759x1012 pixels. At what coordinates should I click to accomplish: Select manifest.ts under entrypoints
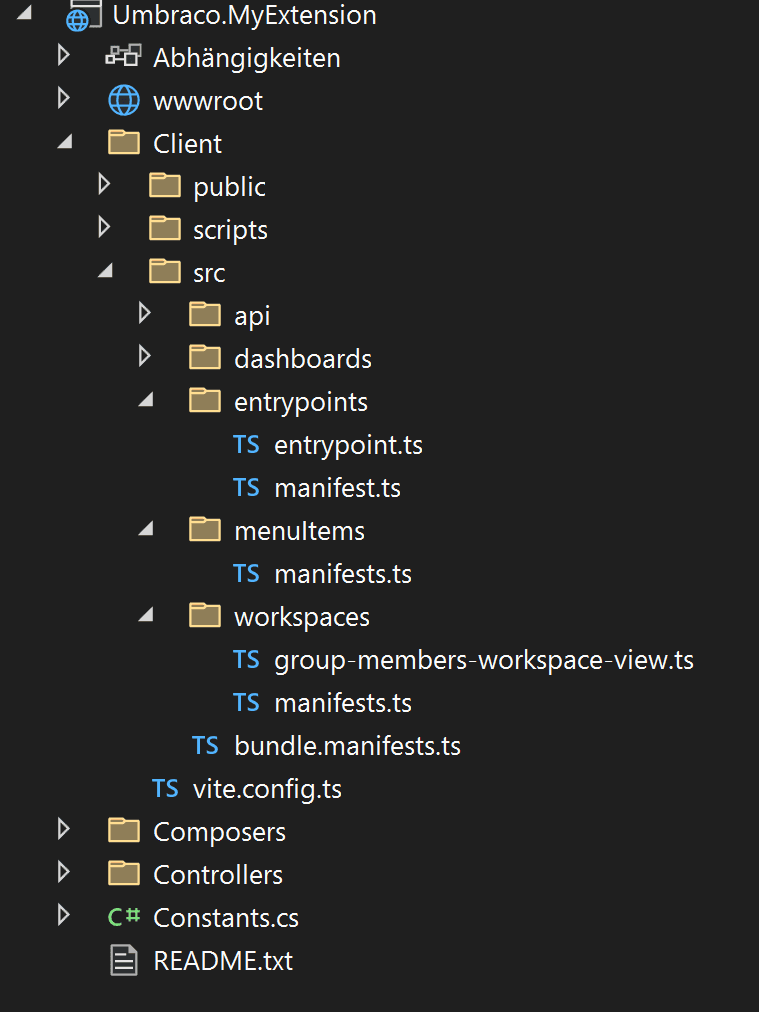click(x=337, y=488)
